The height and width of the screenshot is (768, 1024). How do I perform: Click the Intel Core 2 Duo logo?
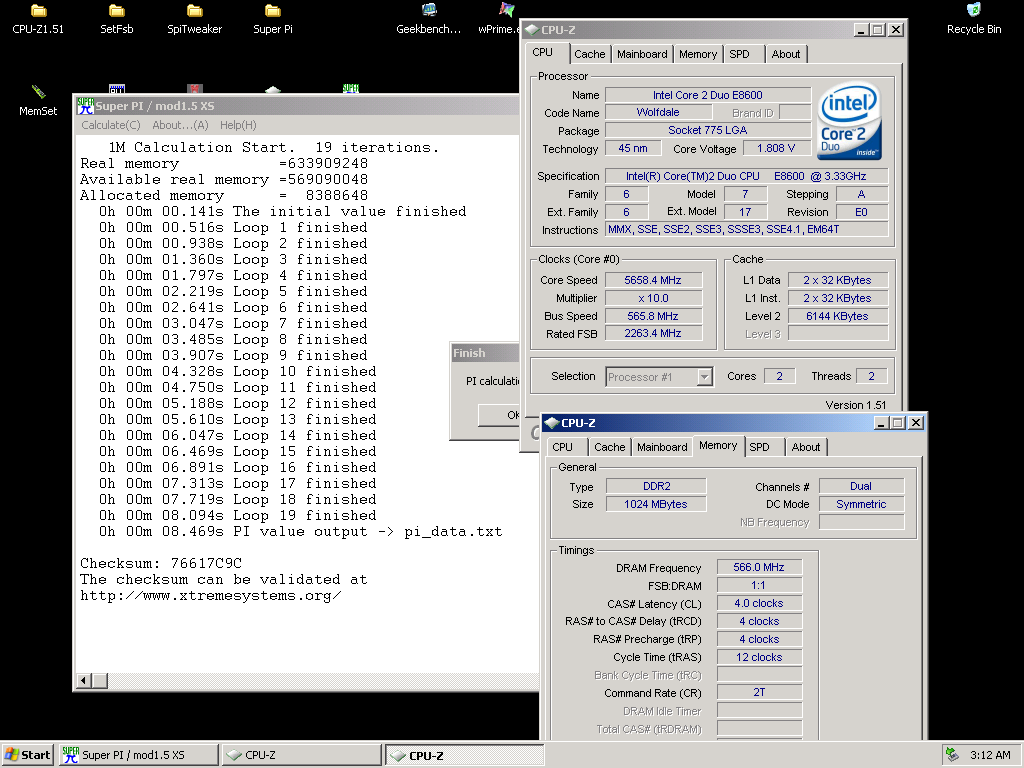(848, 121)
